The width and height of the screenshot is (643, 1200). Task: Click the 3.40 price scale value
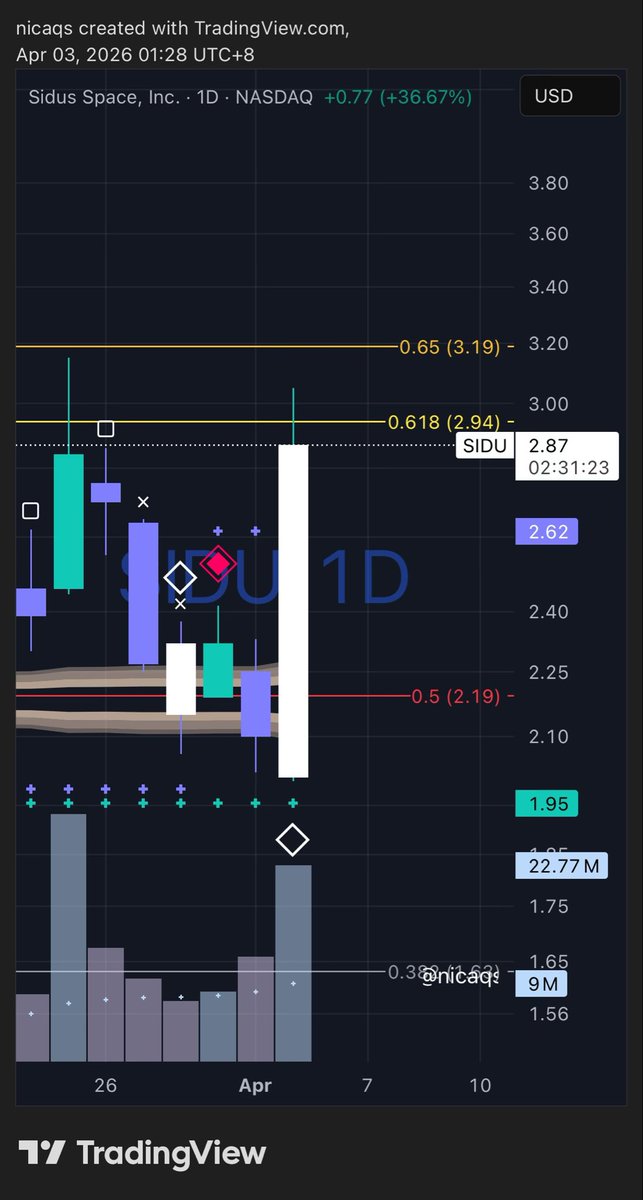tap(548, 288)
